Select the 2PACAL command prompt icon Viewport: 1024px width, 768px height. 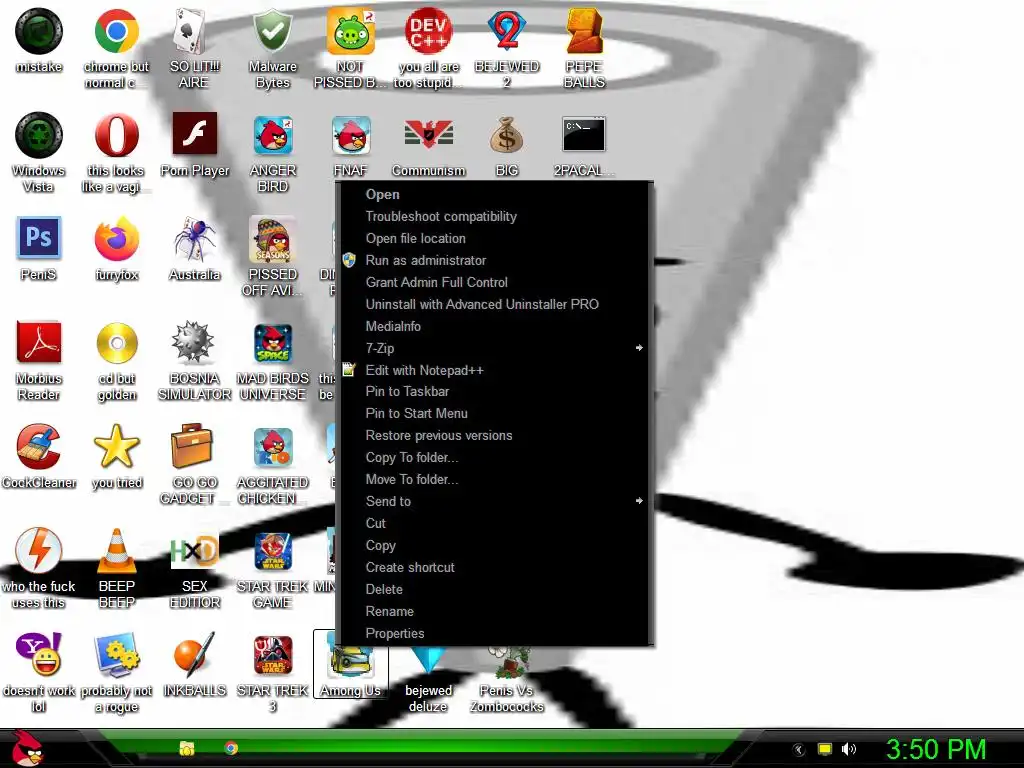pos(584,134)
